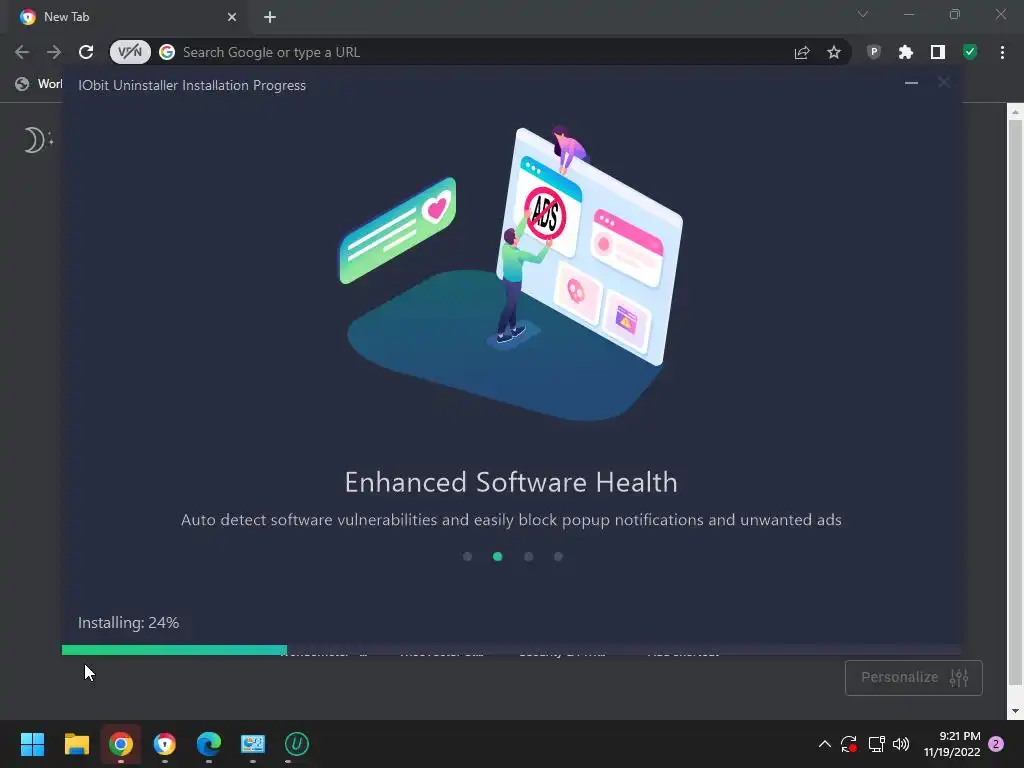
Task: Click the Enhanced Software Health heading
Action: (511, 483)
